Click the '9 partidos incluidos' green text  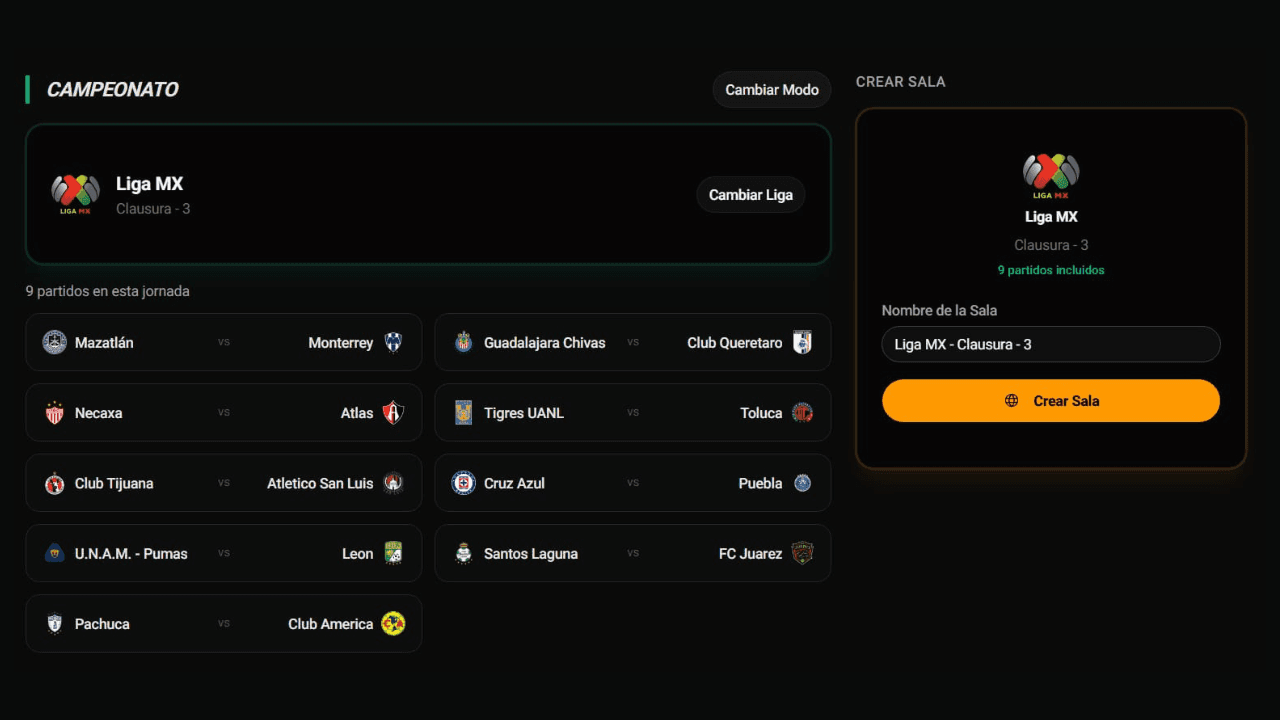point(1051,270)
